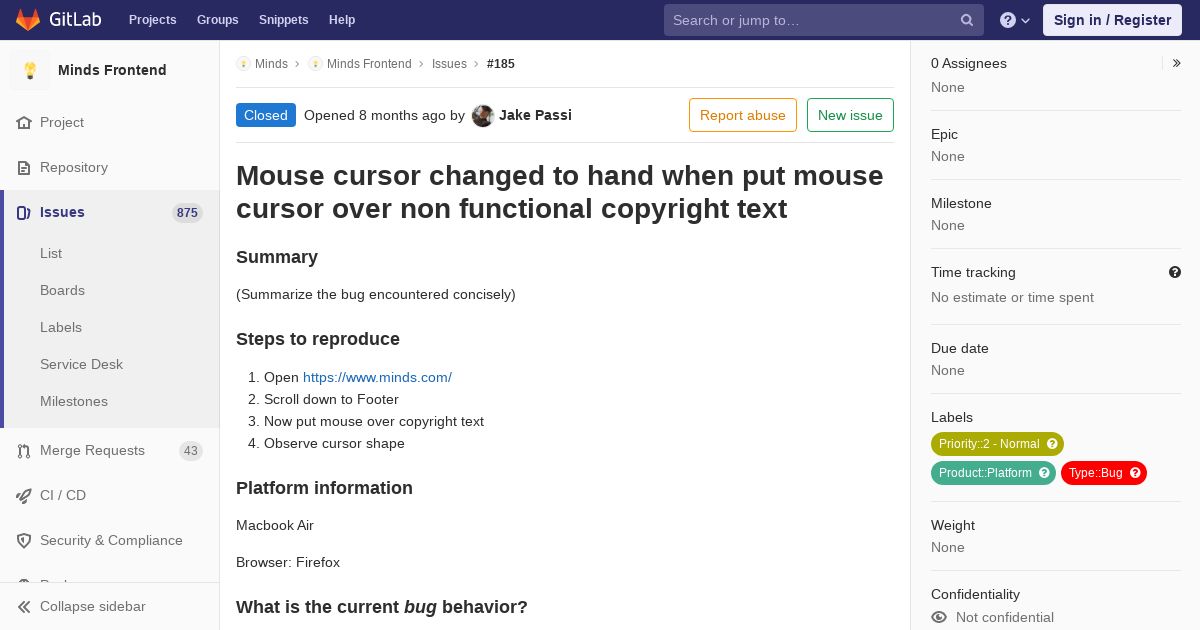
Task: Open the Projects menu
Action: [152, 20]
